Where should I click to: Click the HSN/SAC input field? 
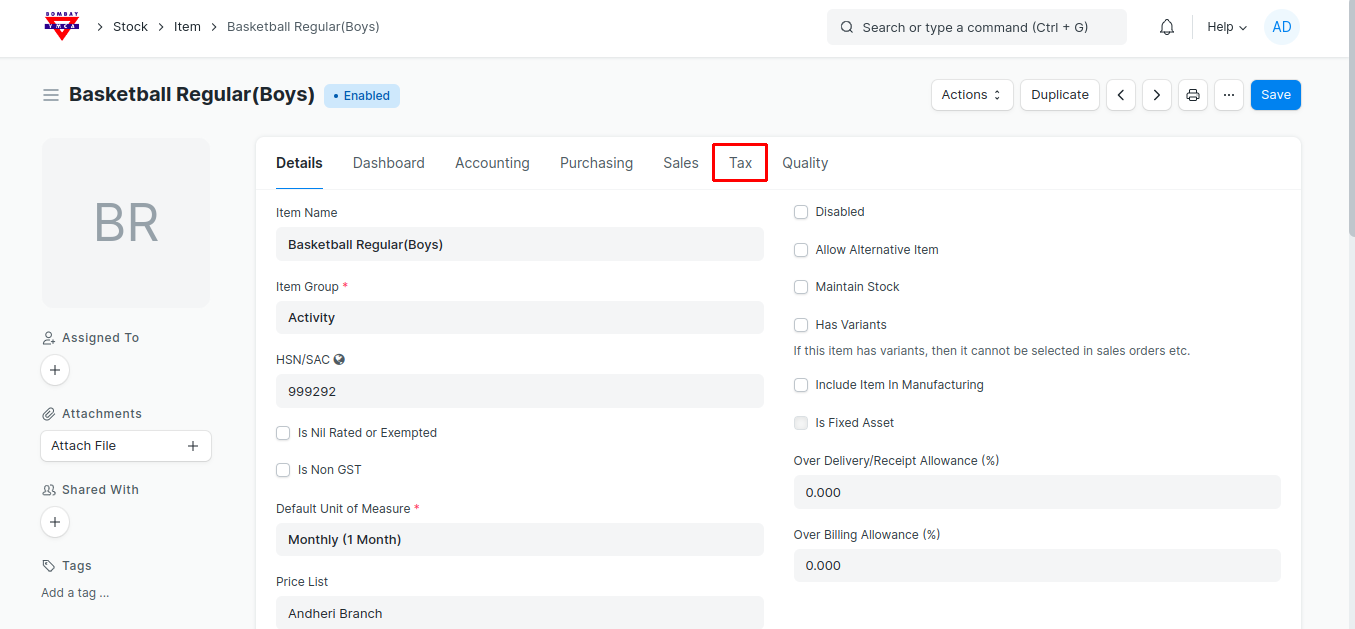519,391
